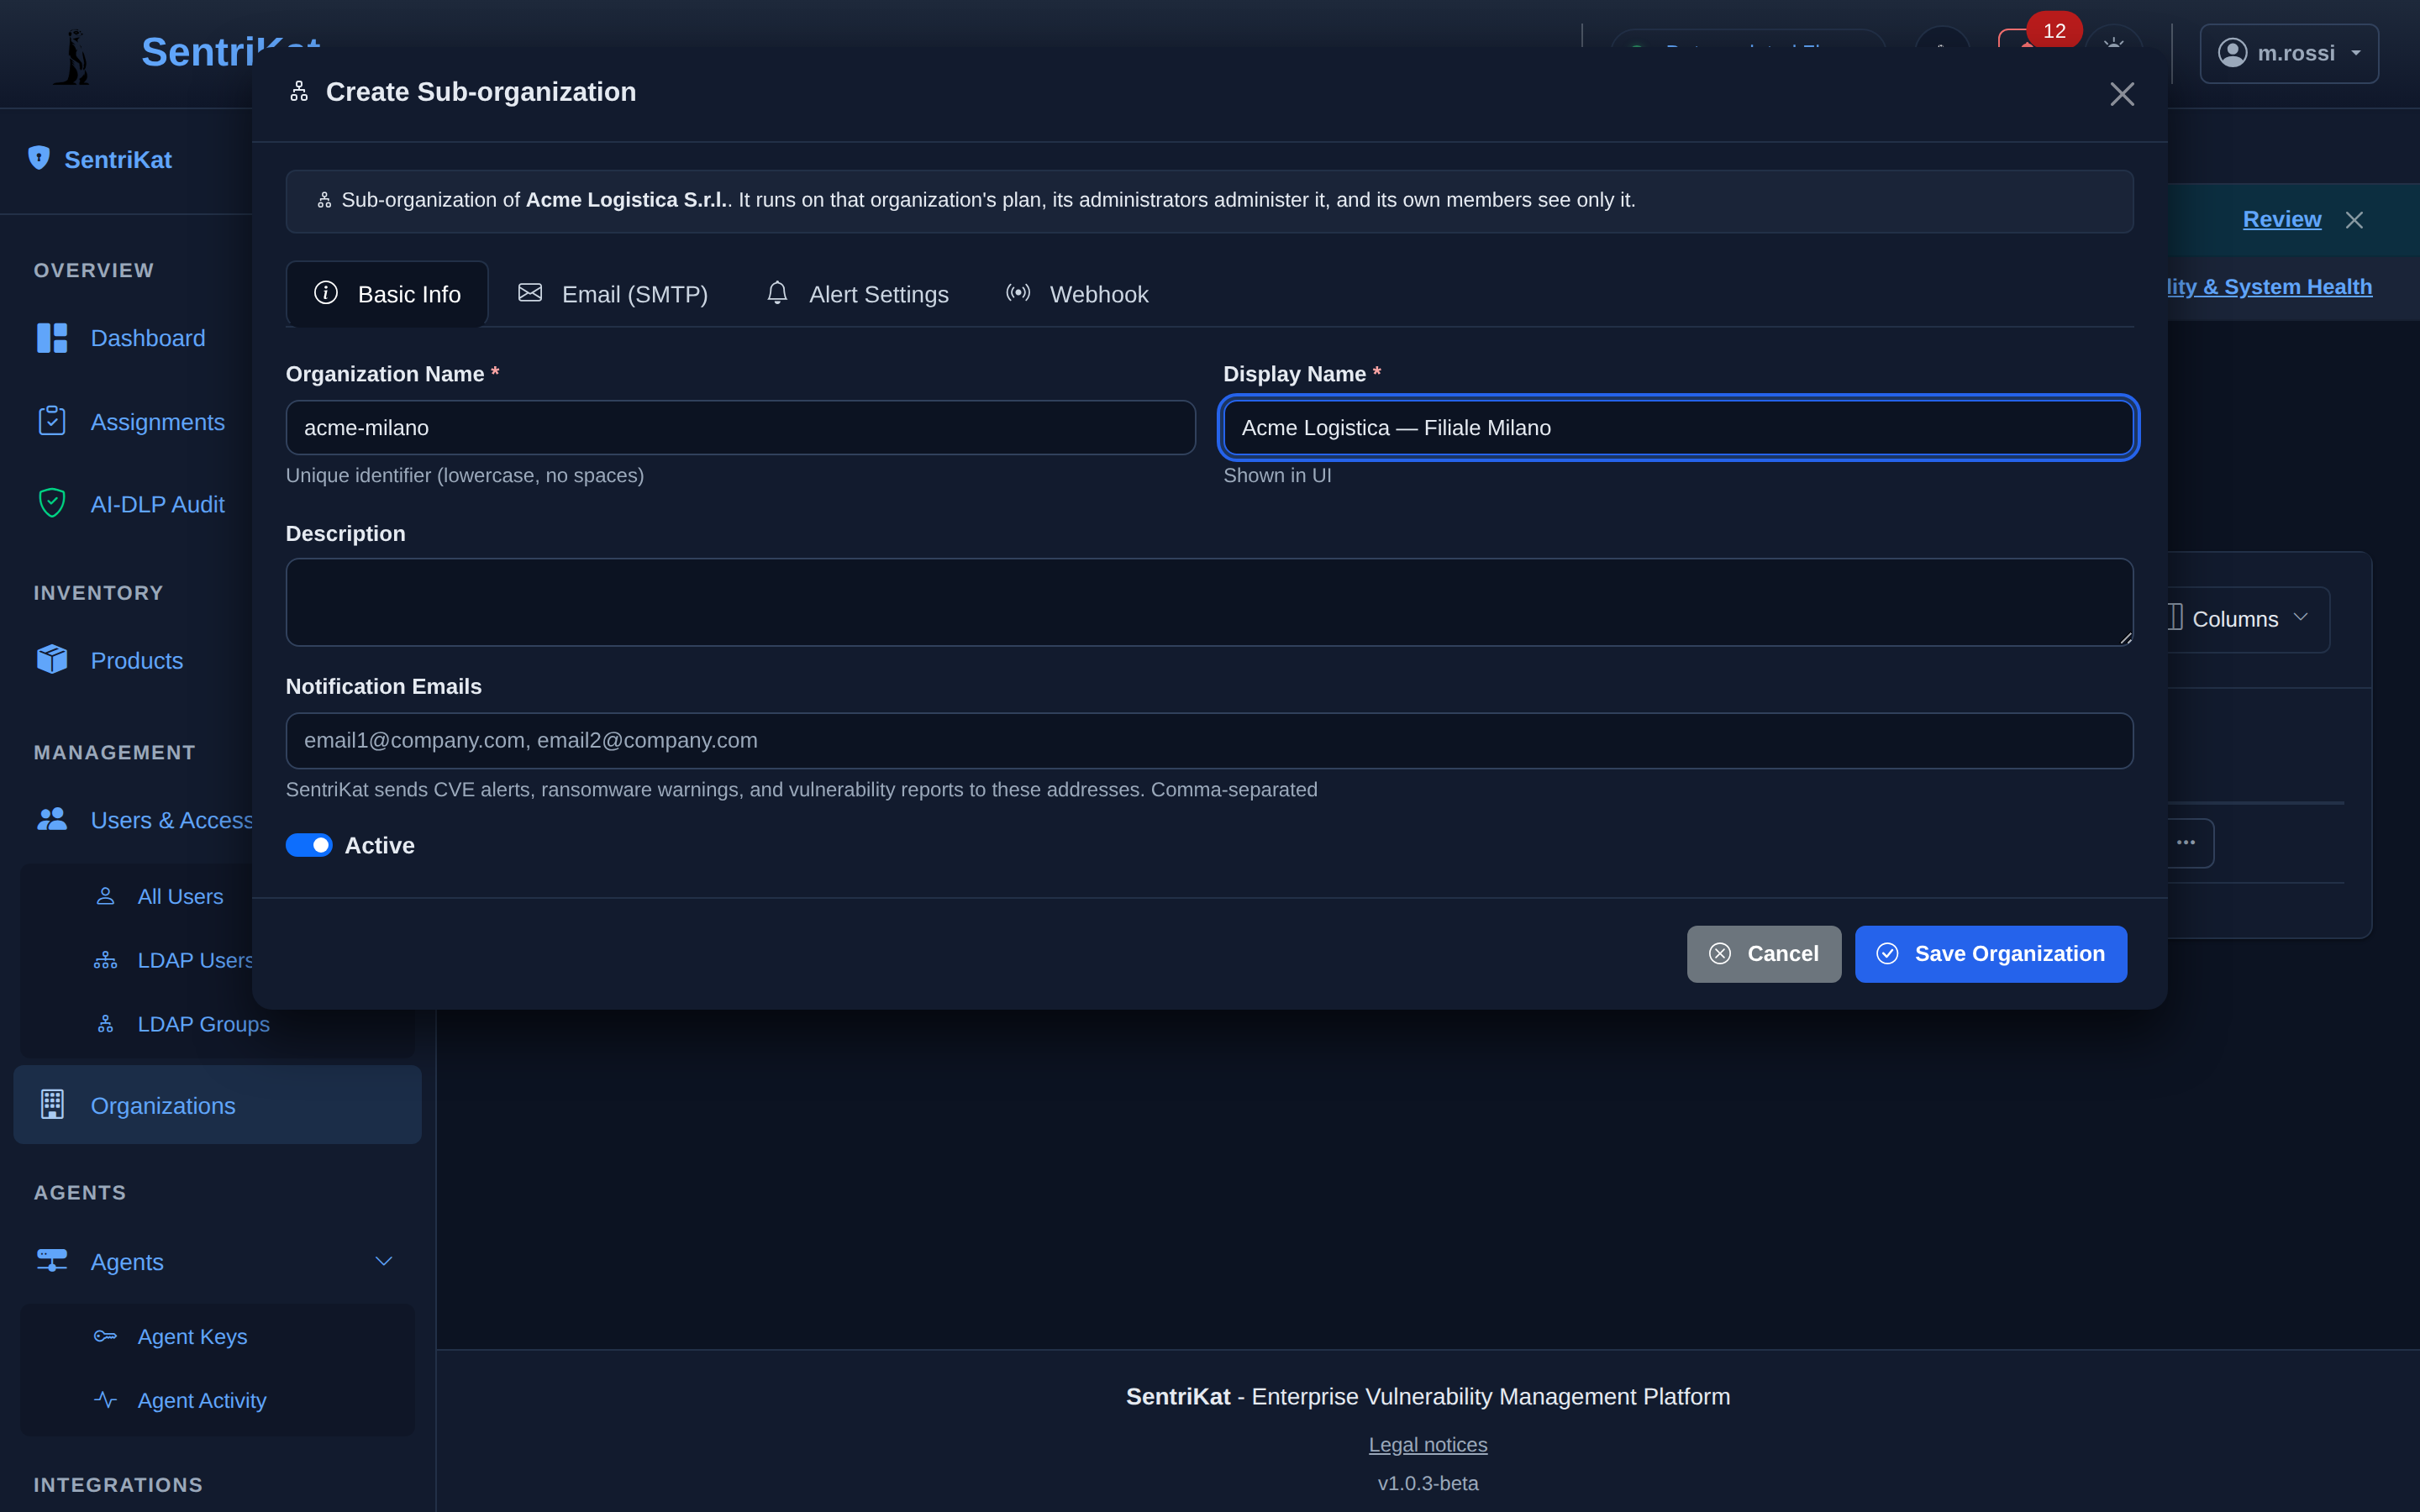Image resolution: width=2420 pixels, height=1512 pixels.
Task: Click into the Display Name field
Action: pos(1678,428)
